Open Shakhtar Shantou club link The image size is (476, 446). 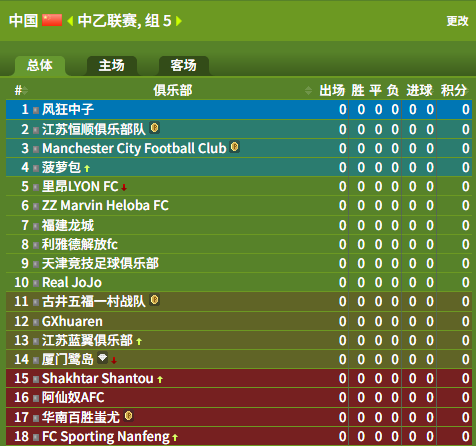tap(98, 379)
